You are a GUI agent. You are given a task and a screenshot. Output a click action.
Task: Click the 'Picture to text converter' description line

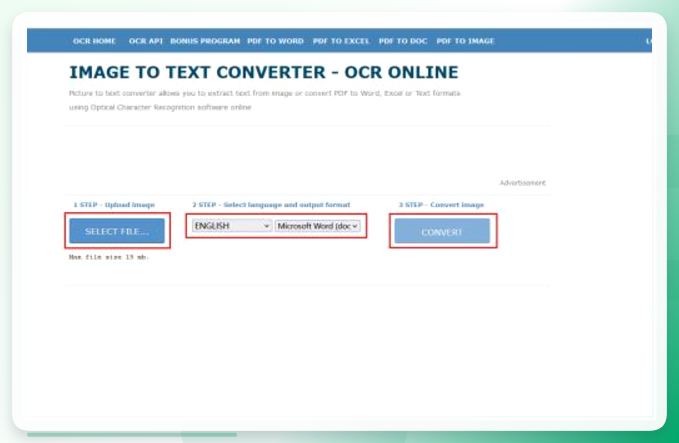point(265,94)
